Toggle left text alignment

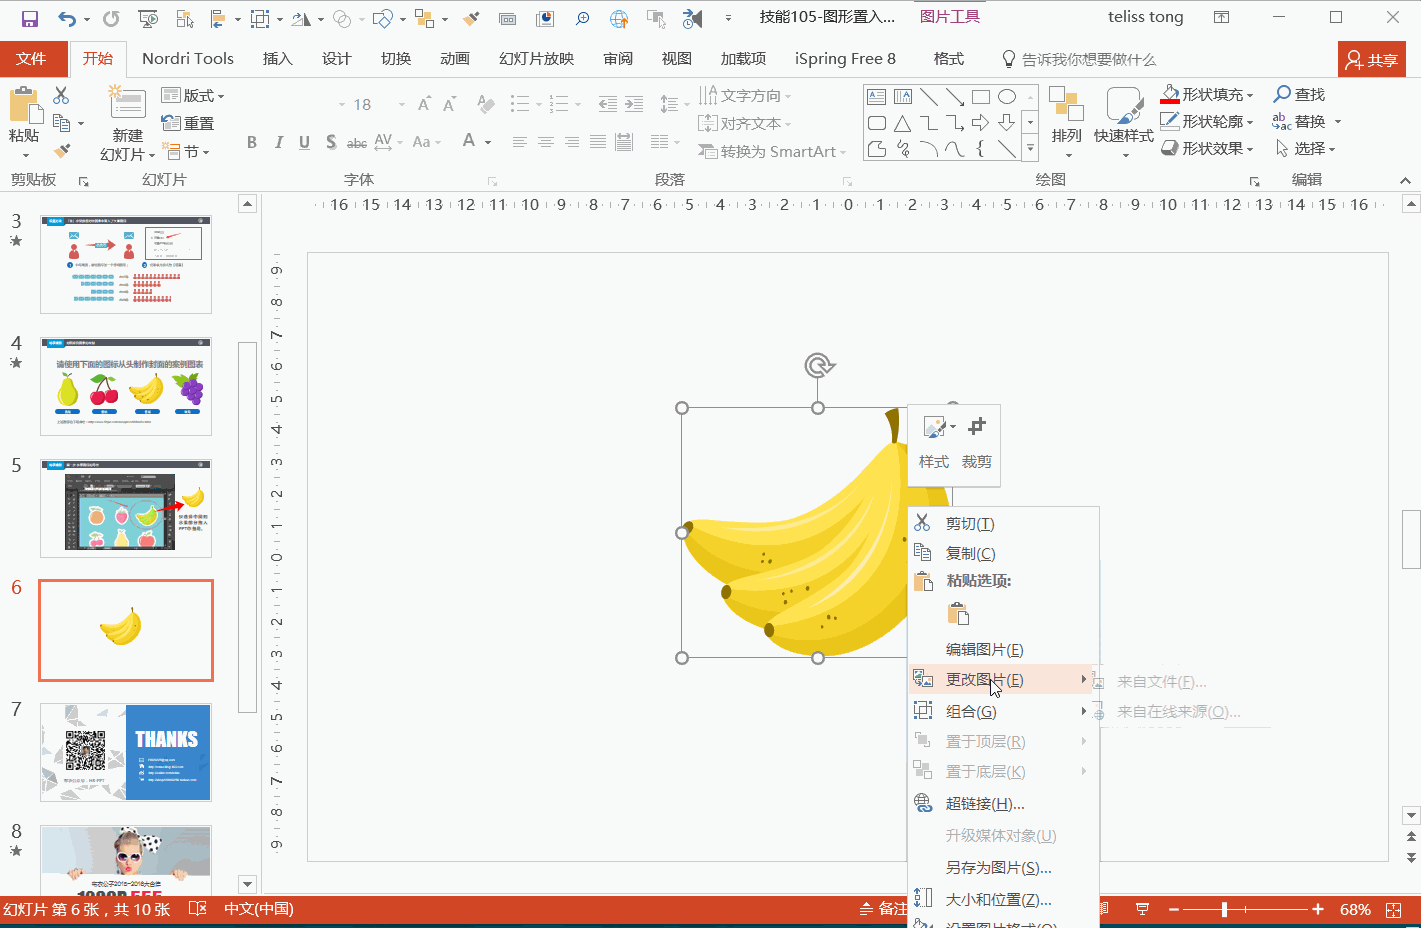pos(520,142)
